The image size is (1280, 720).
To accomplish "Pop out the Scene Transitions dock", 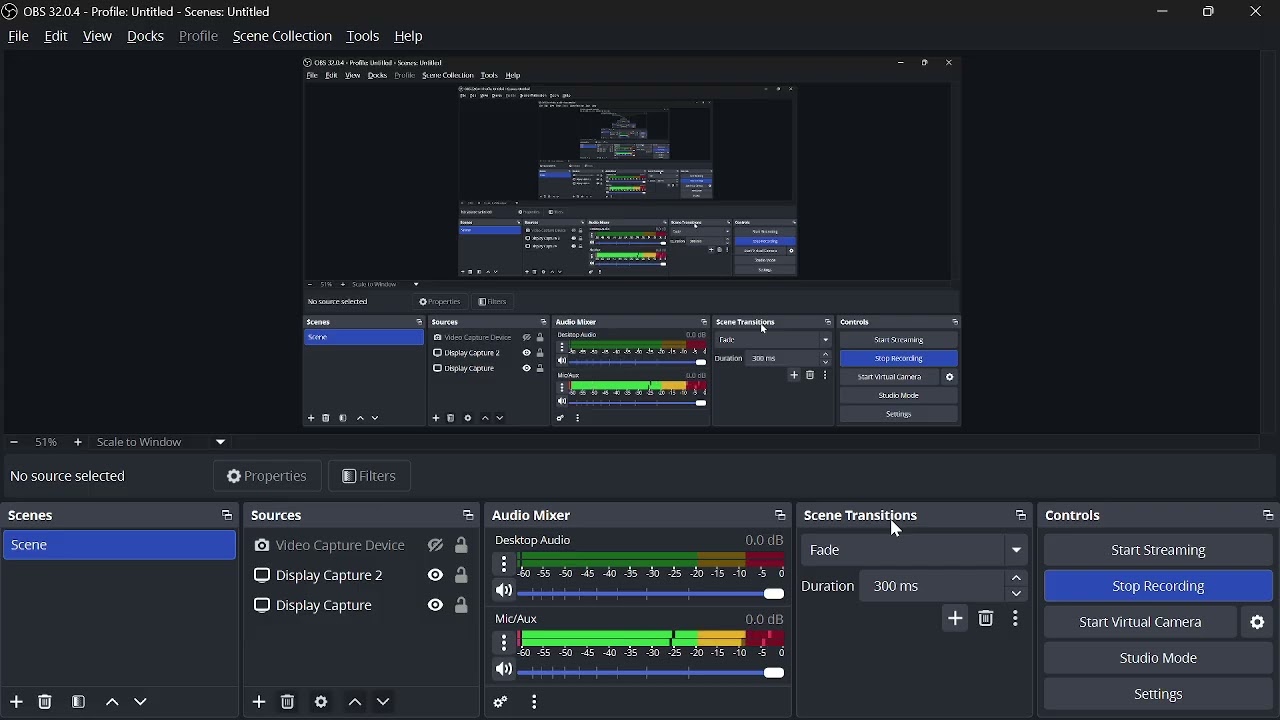I will tap(1021, 516).
